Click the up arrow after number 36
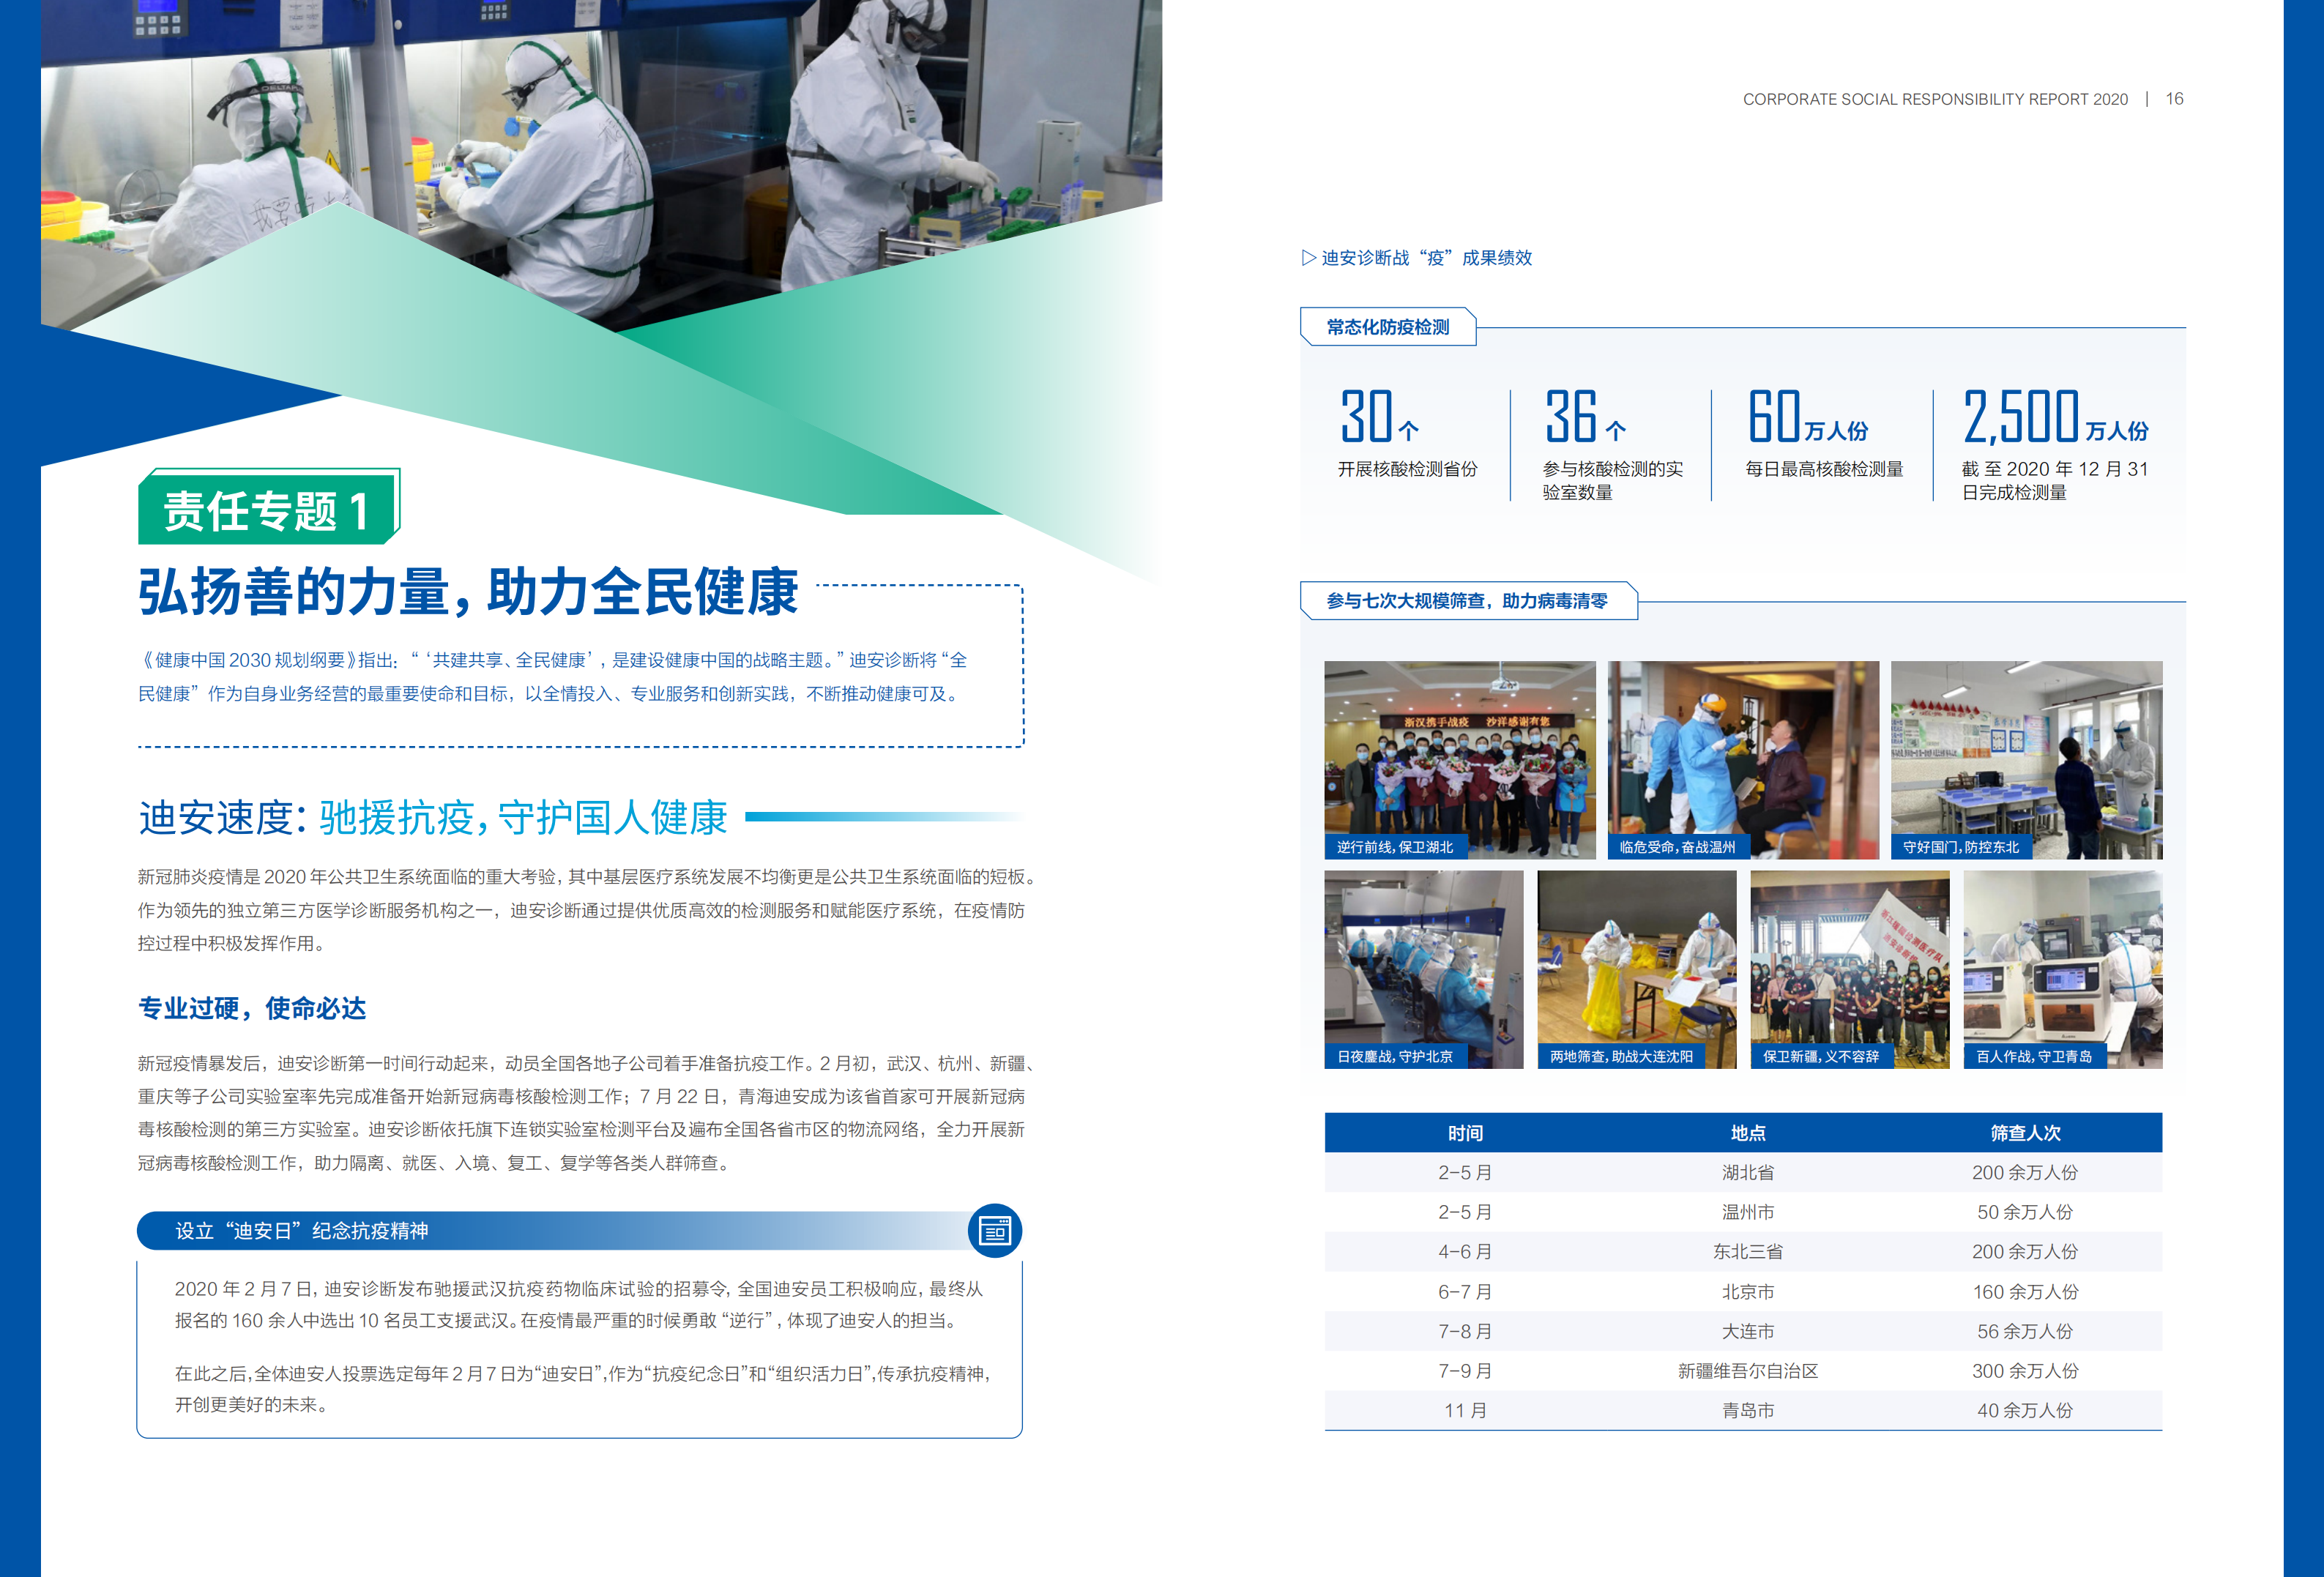The width and height of the screenshot is (2324, 1577). (x=1615, y=431)
